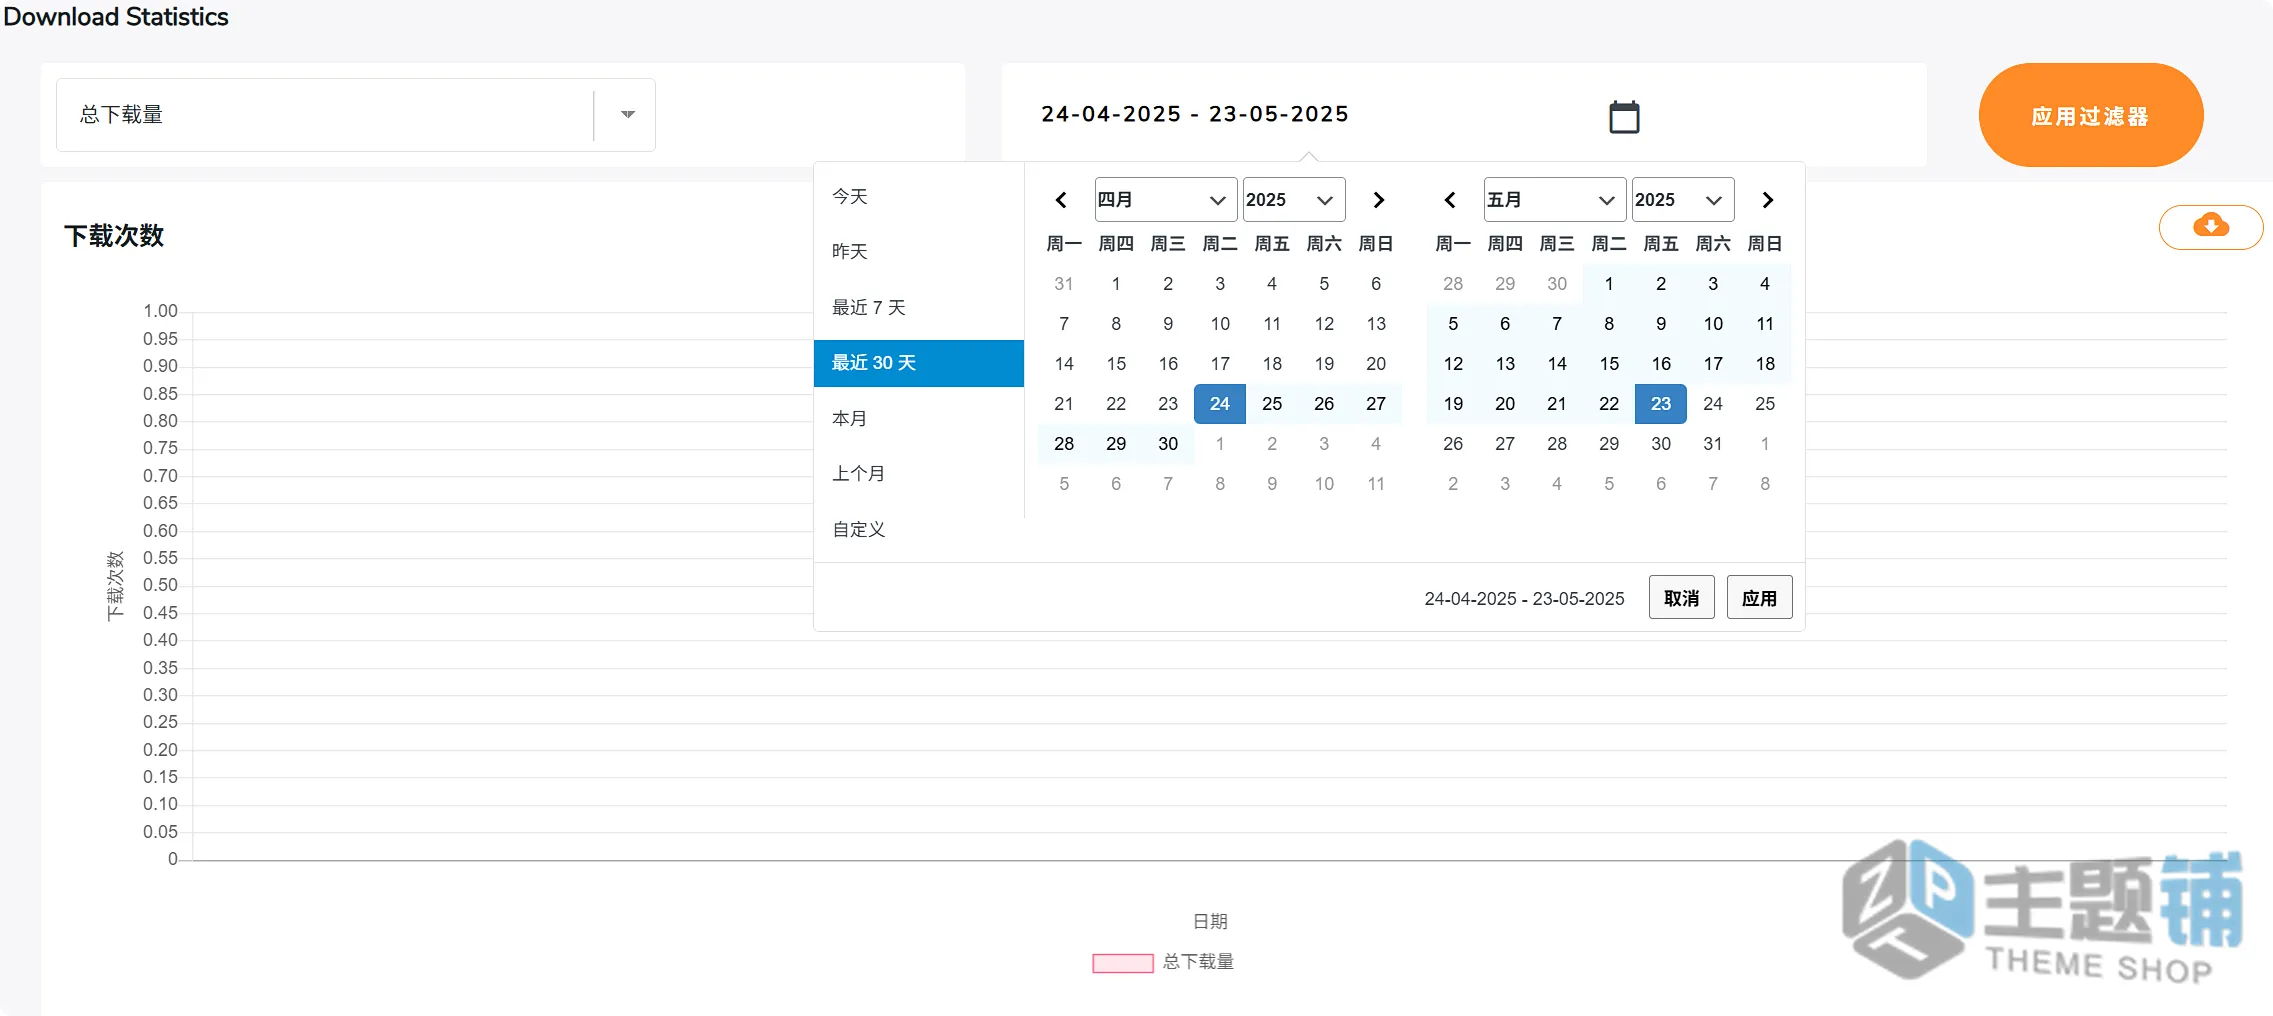Pick April 27 in left calendar
The height and width of the screenshot is (1016, 2273).
(1376, 404)
